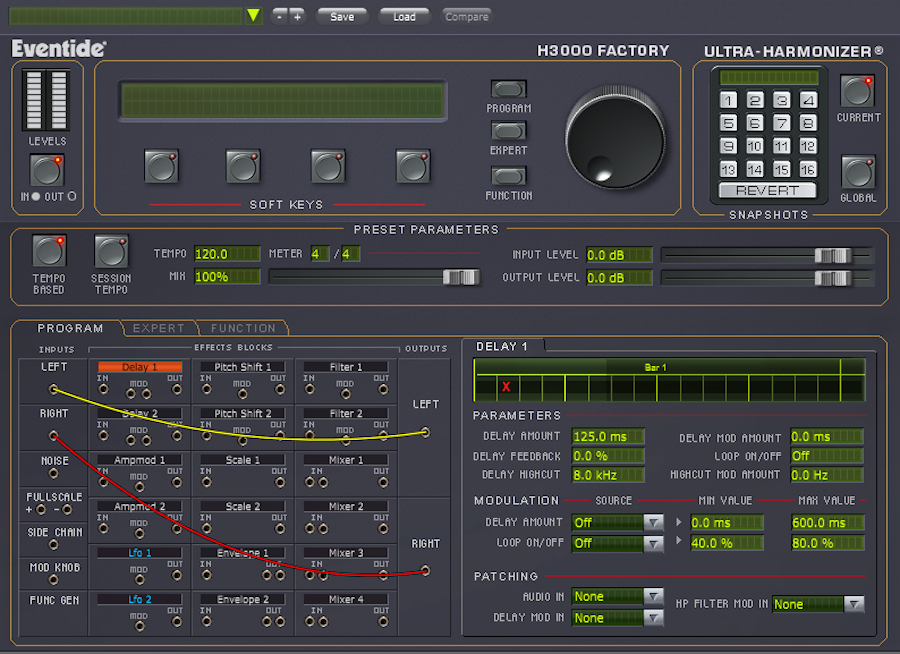
Task: Click the Save preset button
Action: (342, 17)
